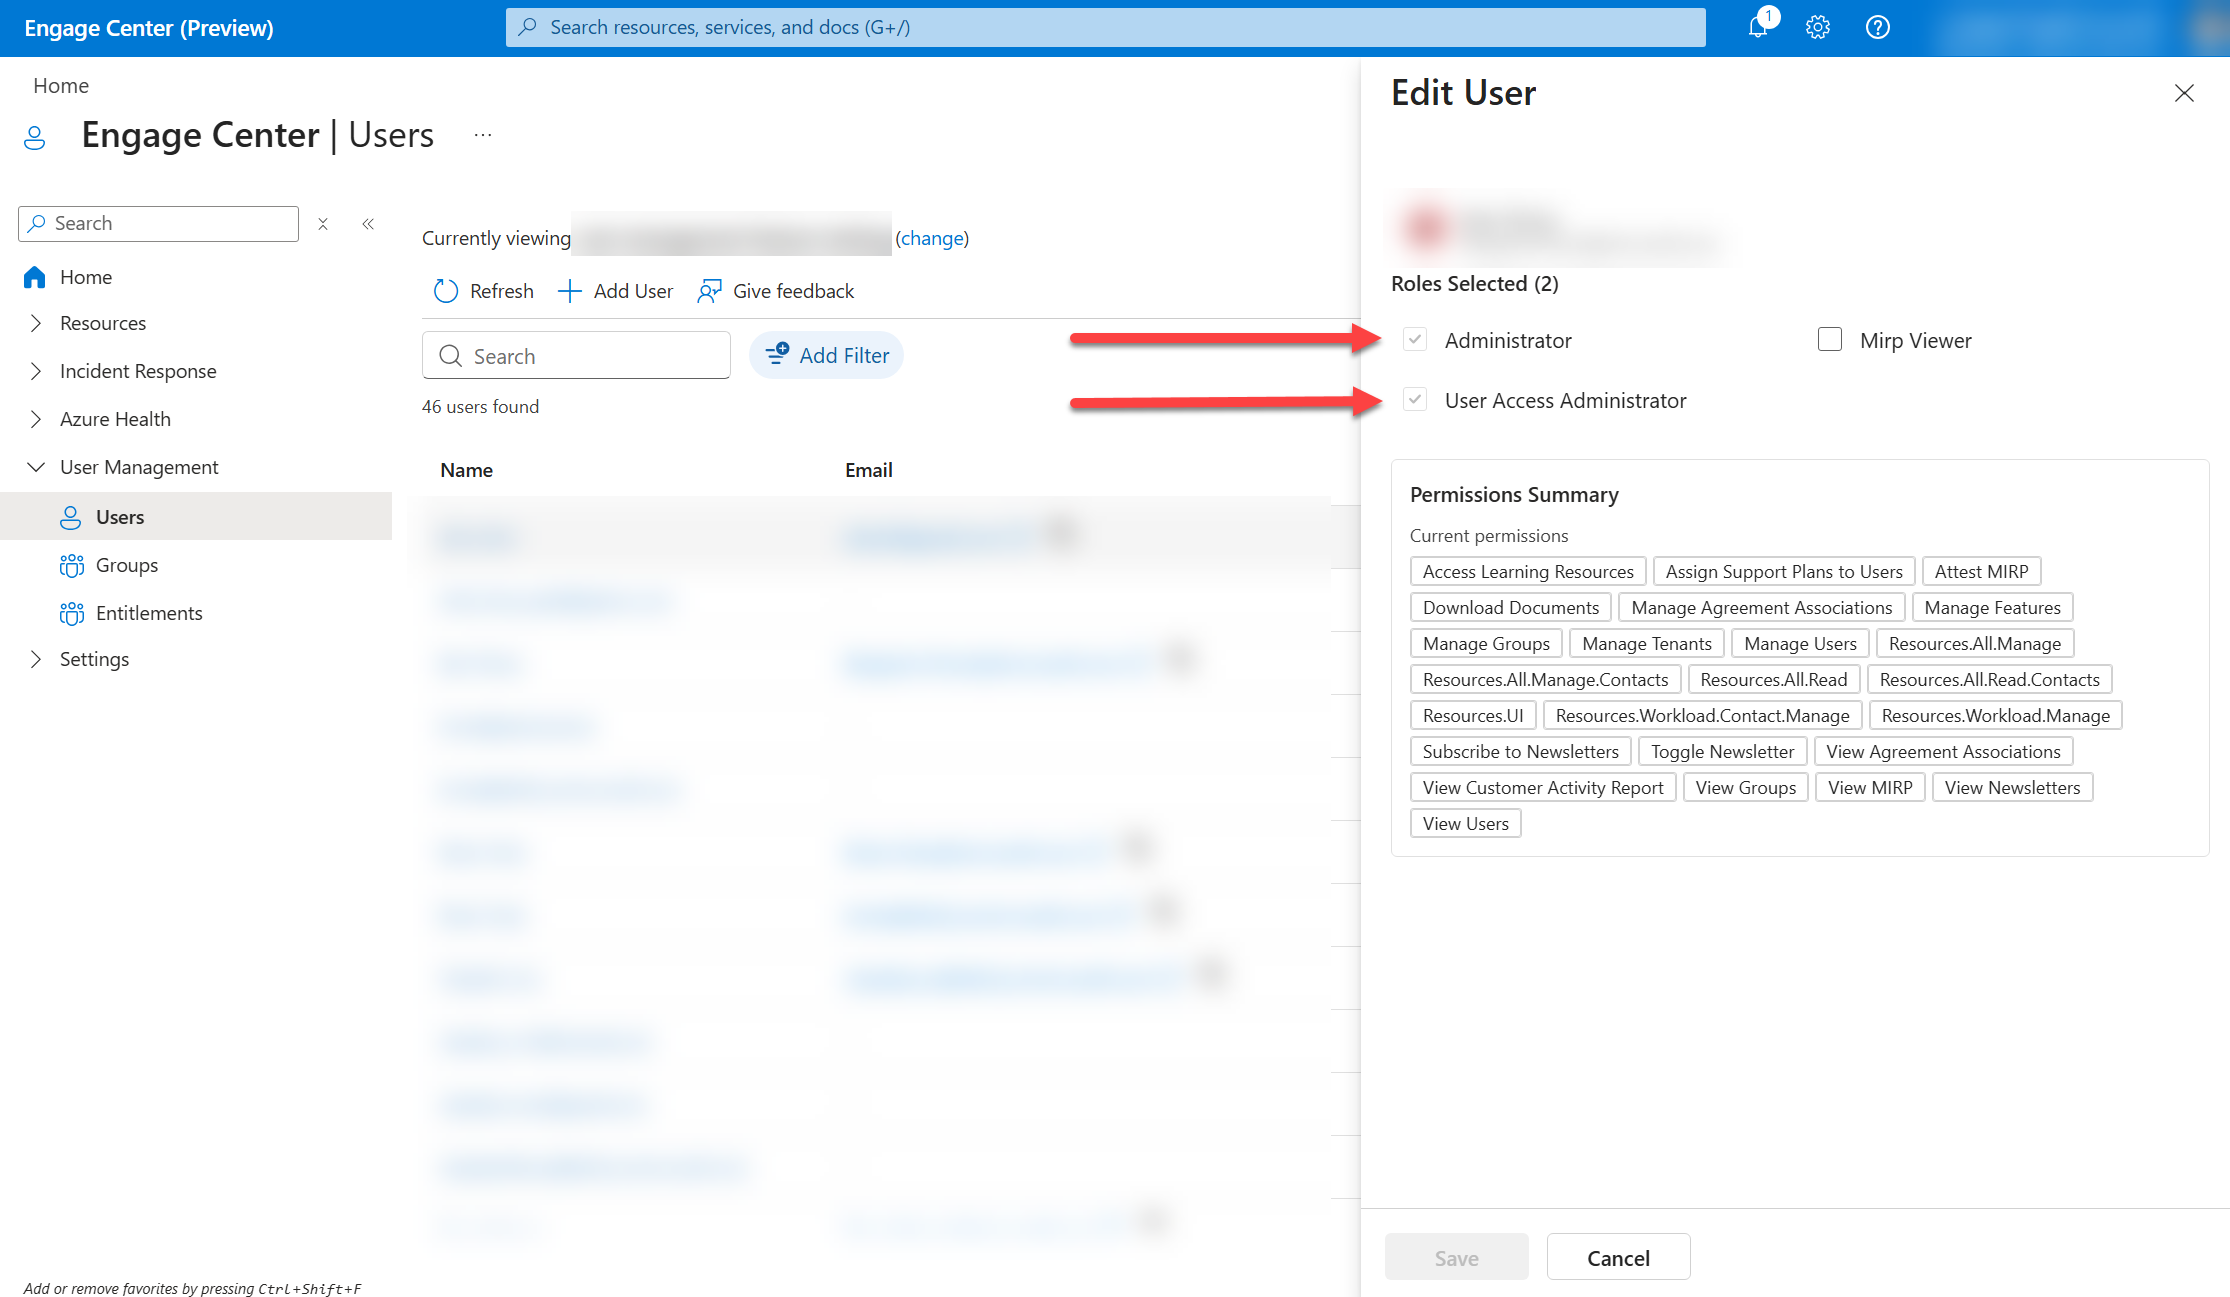The width and height of the screenshot is (2230, 1297).
Task: Click the Home house icon in sidebar
Action: (35, 277)
